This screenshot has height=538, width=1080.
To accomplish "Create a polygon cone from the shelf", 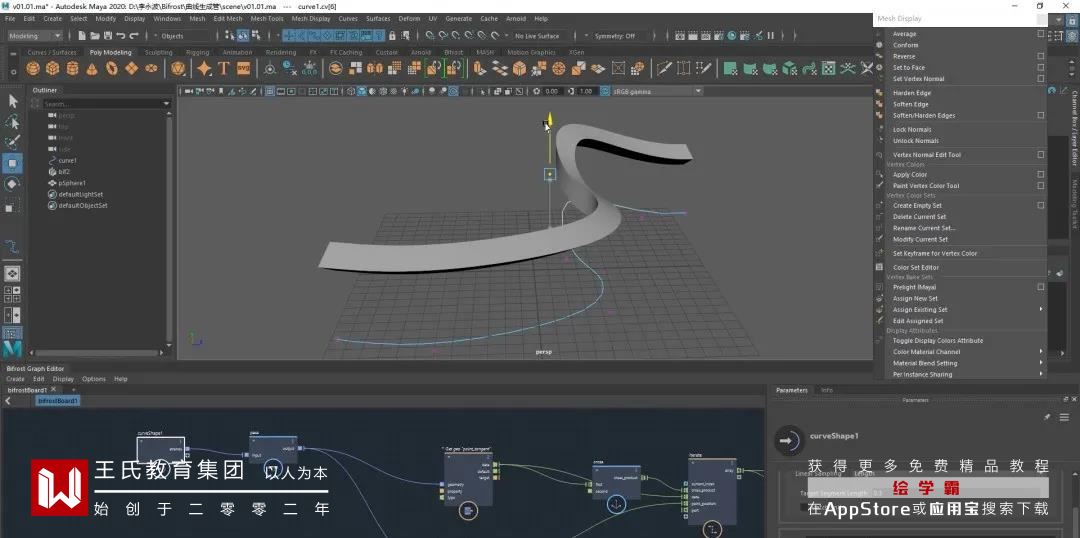I will [92, 68].
